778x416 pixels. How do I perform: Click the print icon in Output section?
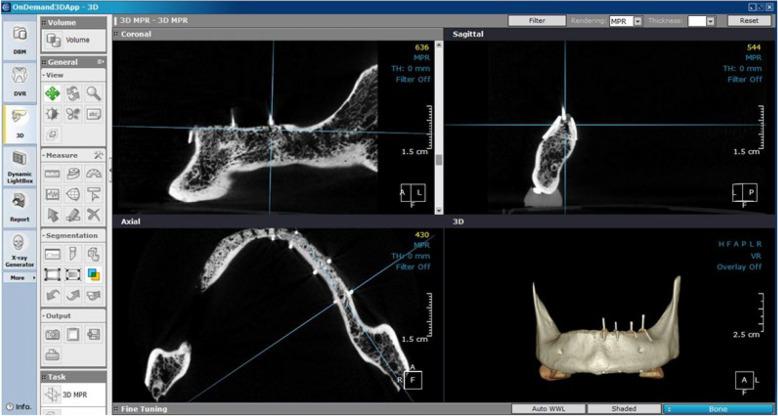52,353
